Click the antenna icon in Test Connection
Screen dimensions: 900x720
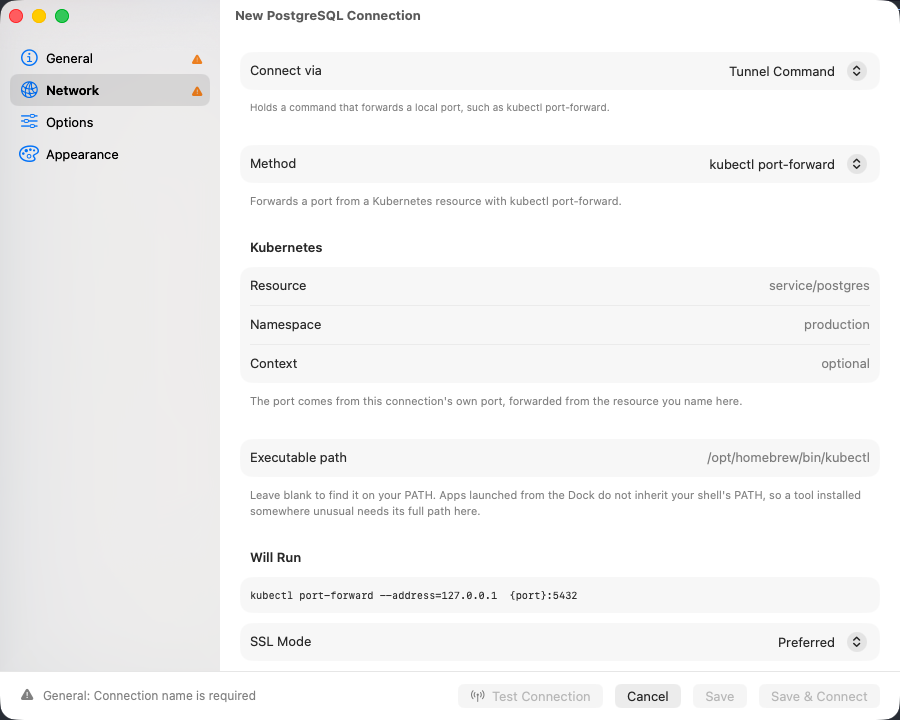point(478,696)
